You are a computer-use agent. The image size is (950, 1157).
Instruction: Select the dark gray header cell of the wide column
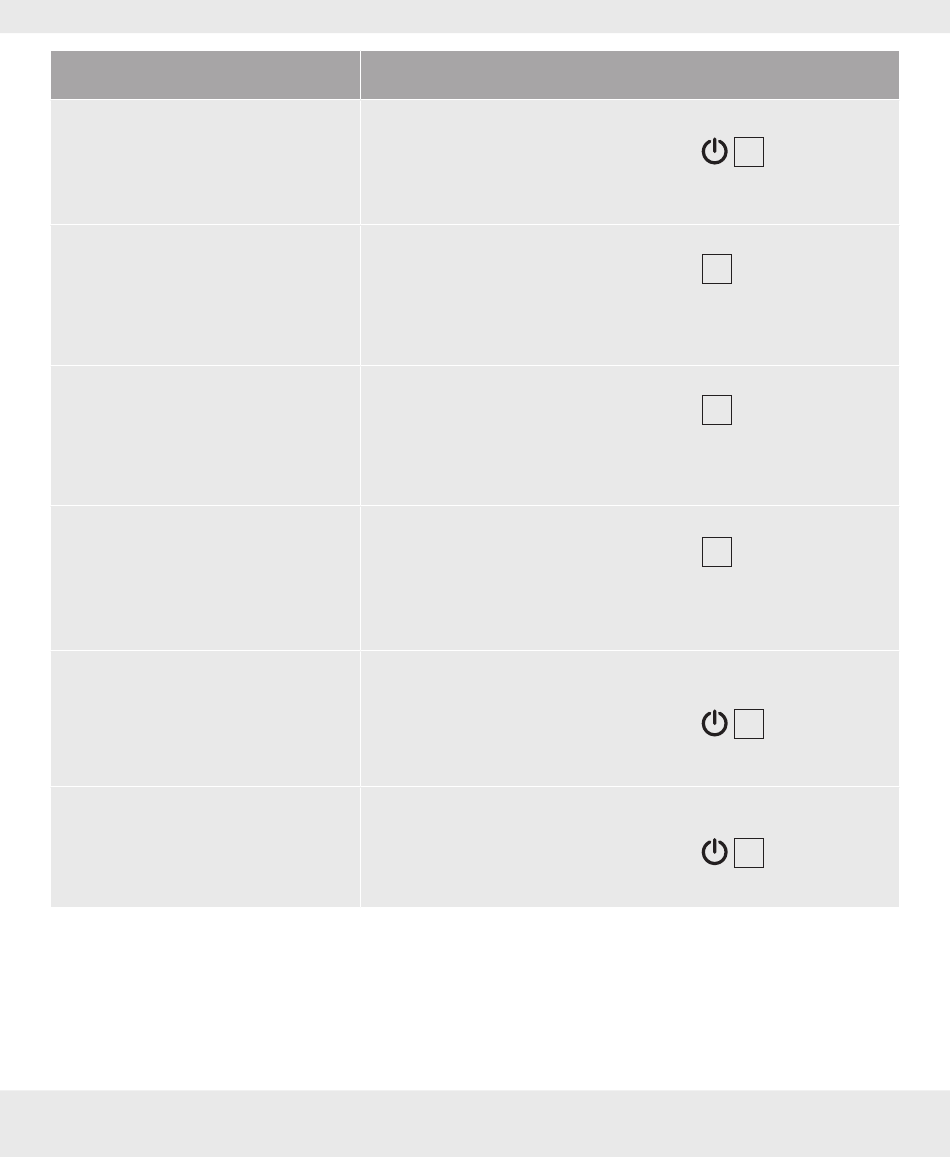(630, 75)
